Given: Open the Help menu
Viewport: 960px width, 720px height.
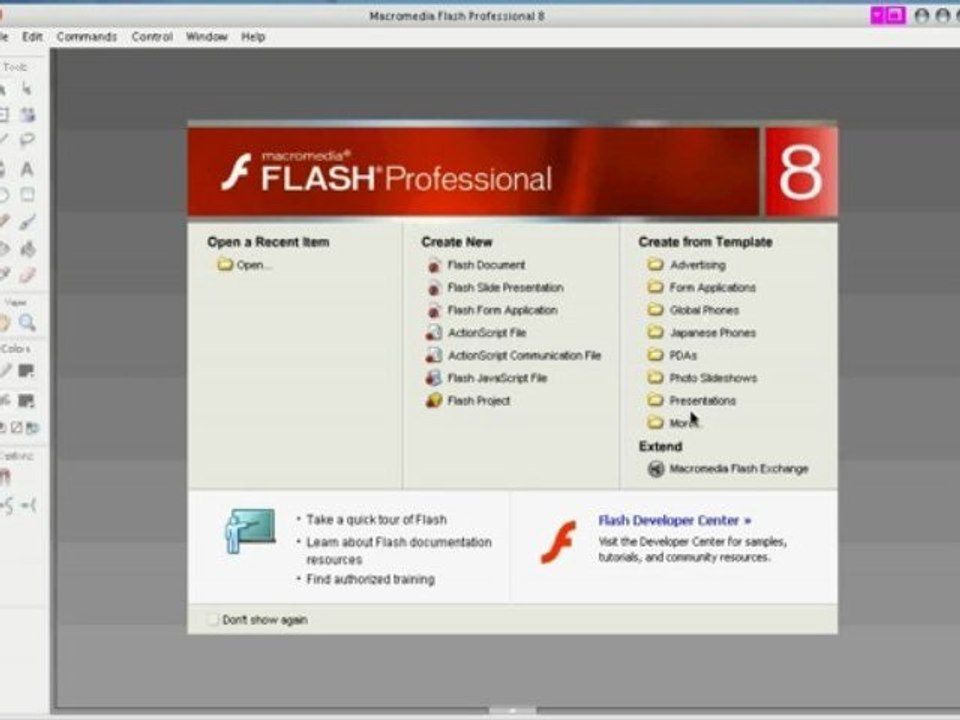Looking at the screenshot, I should (x=253, y=37).
